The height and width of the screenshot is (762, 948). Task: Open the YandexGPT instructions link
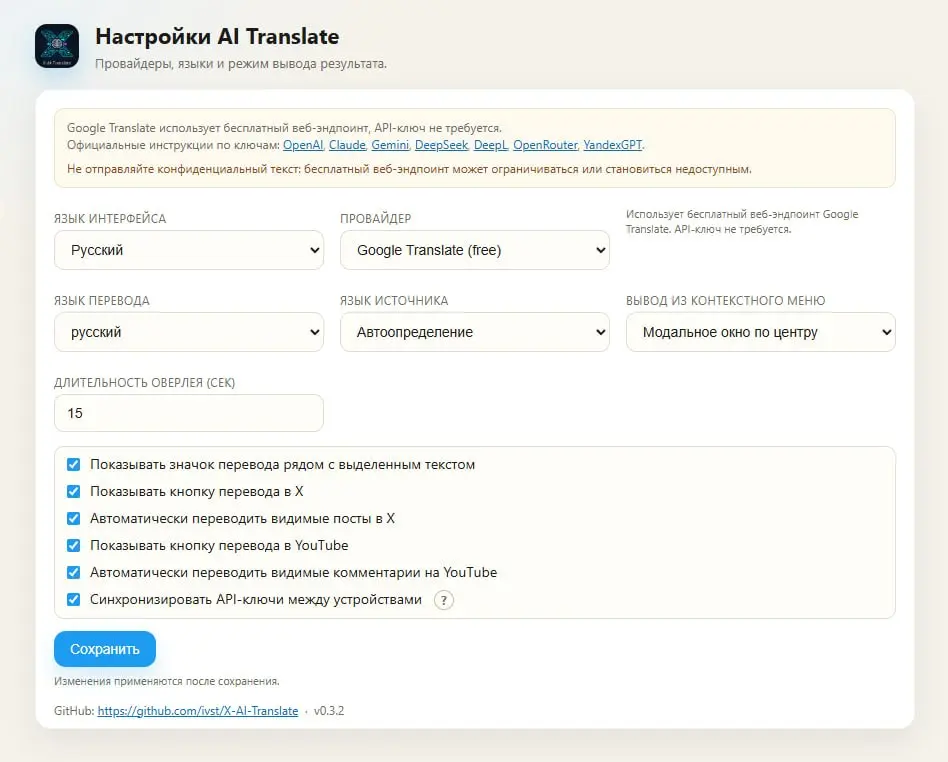[612, 145]
